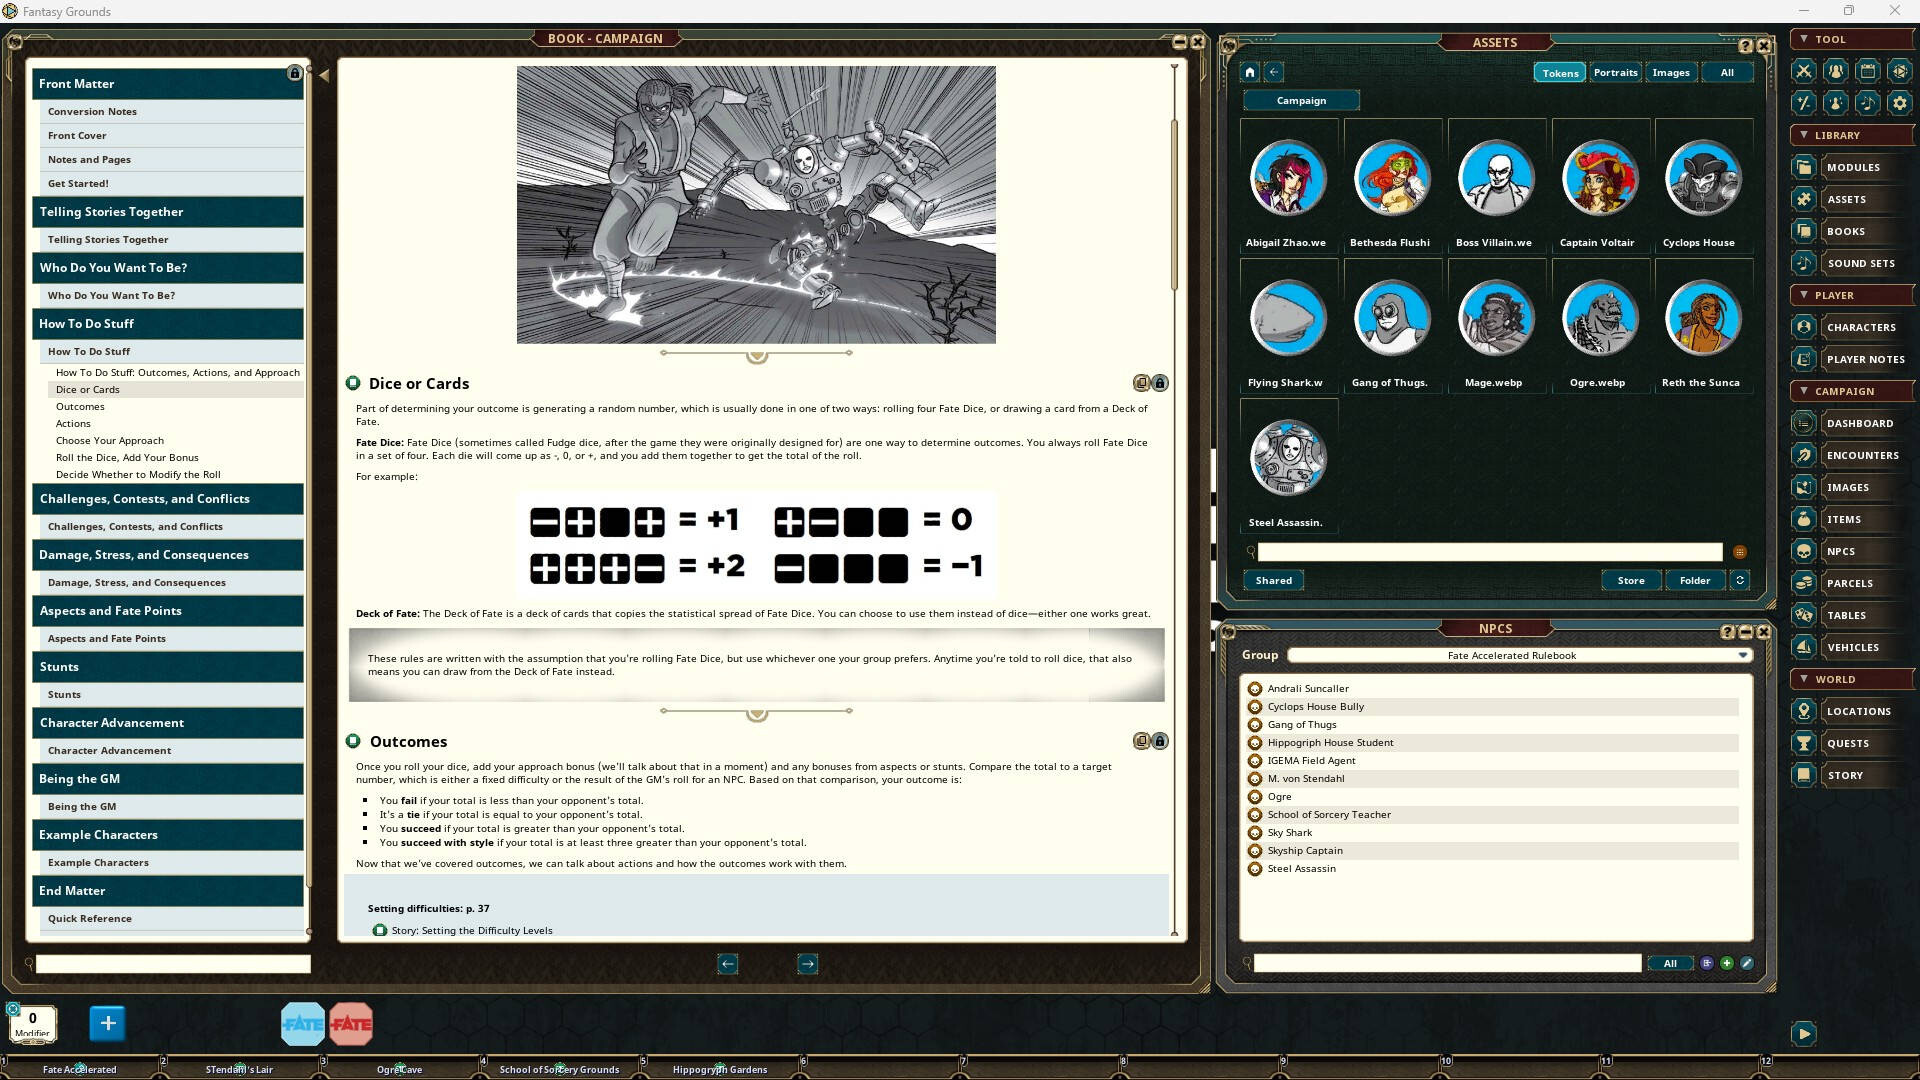Screen dimensions: 1920x1080
Task: Click the Folder button in Assets
Action: click(x=1695, y=580)
